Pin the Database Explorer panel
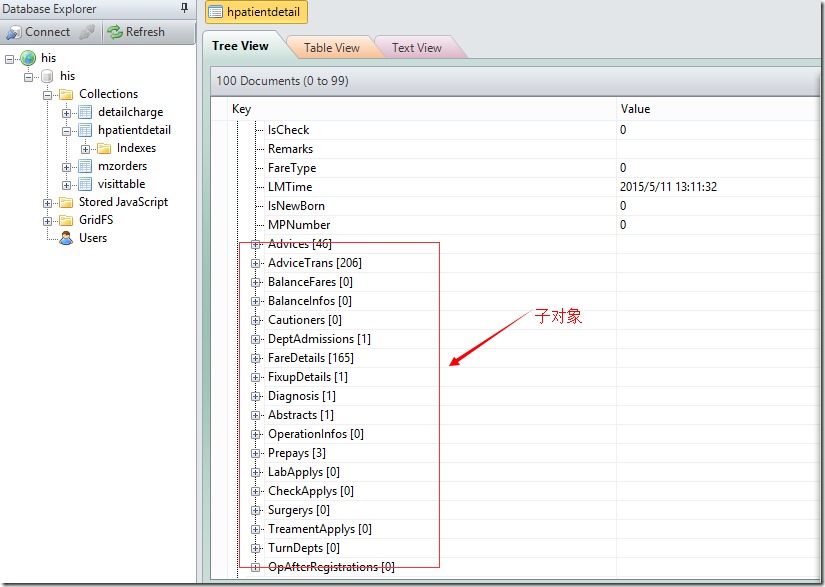Screen dimensions: 825x587 (183, 8)
